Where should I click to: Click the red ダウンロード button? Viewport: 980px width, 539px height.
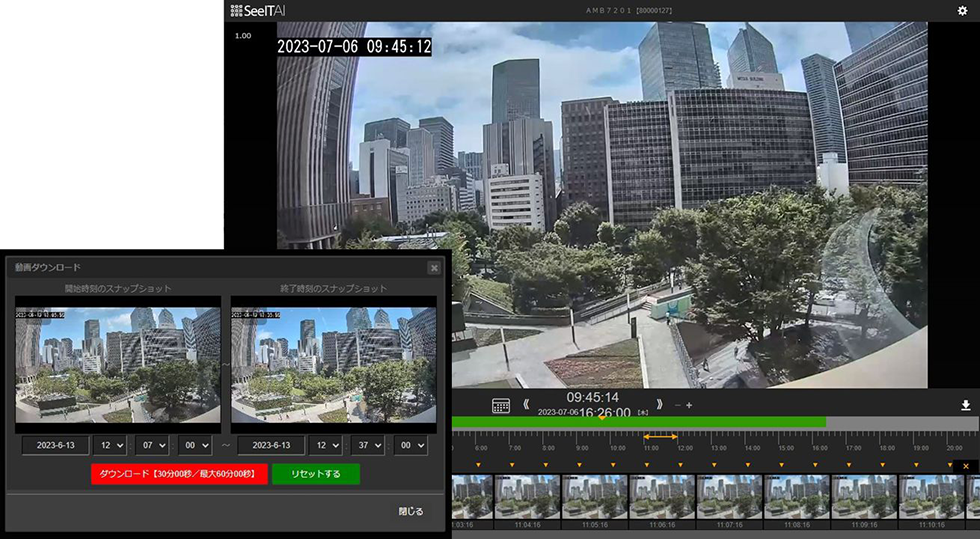pyautogui.click(x=179, y=474)
